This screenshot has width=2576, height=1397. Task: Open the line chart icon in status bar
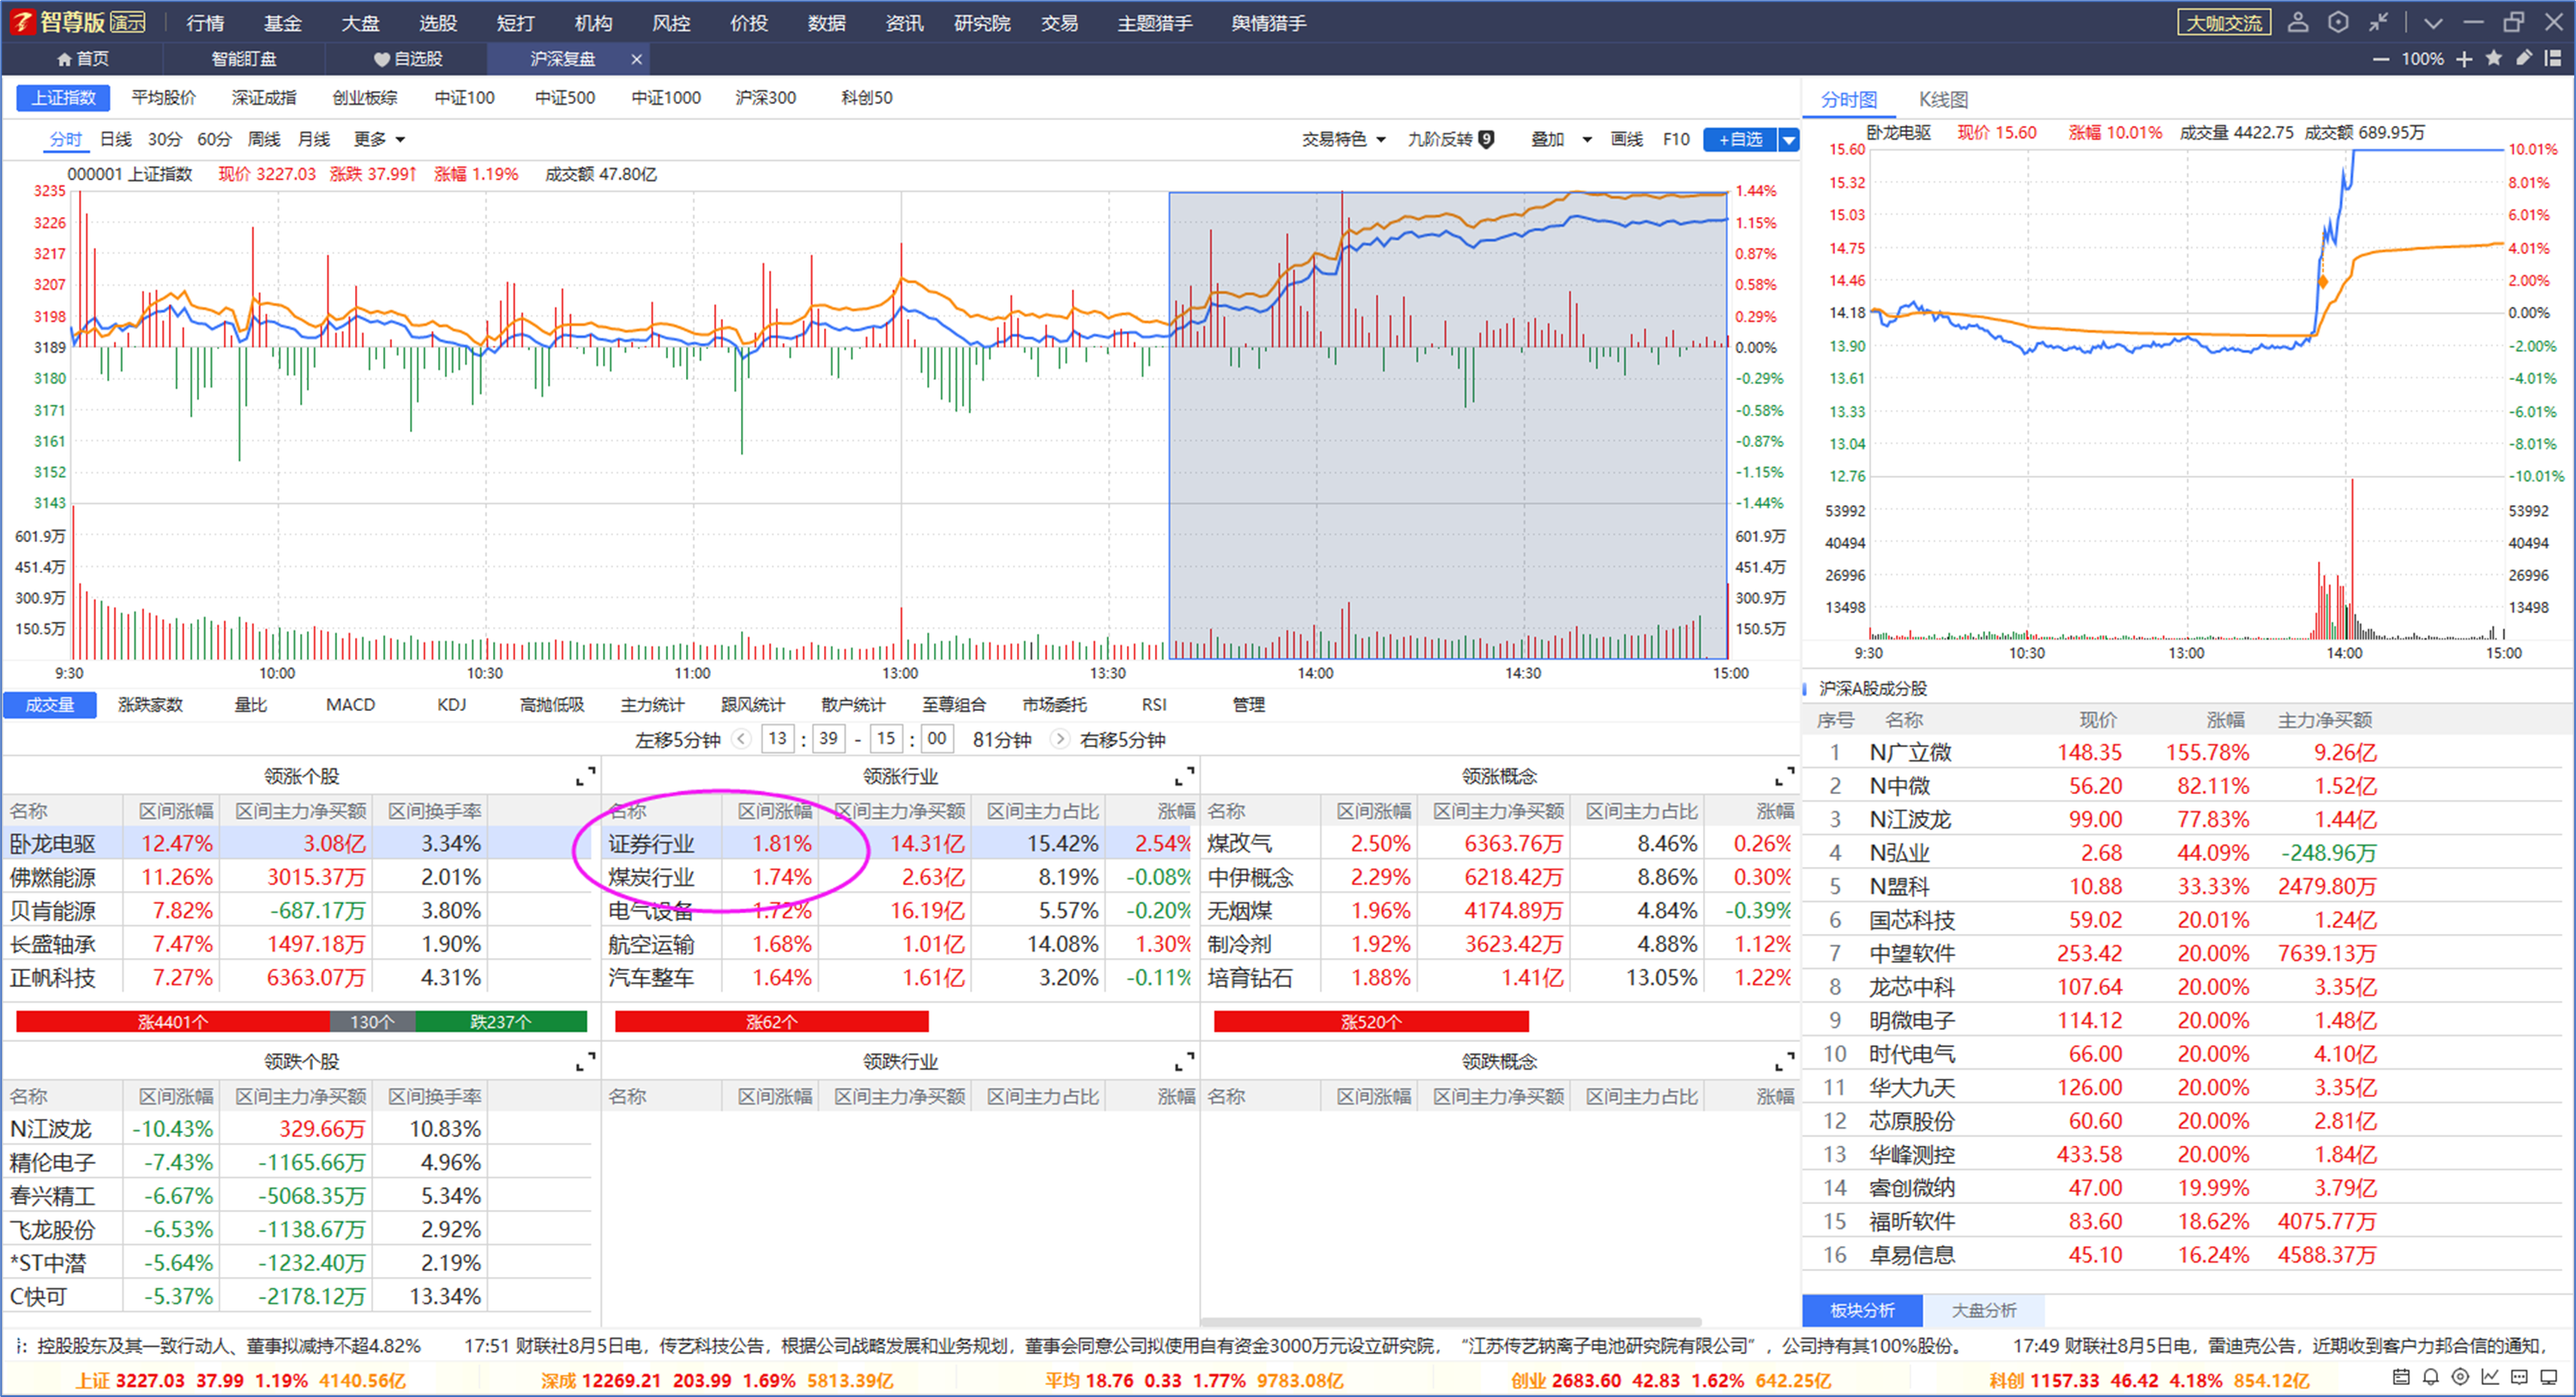point(2490,1377)
